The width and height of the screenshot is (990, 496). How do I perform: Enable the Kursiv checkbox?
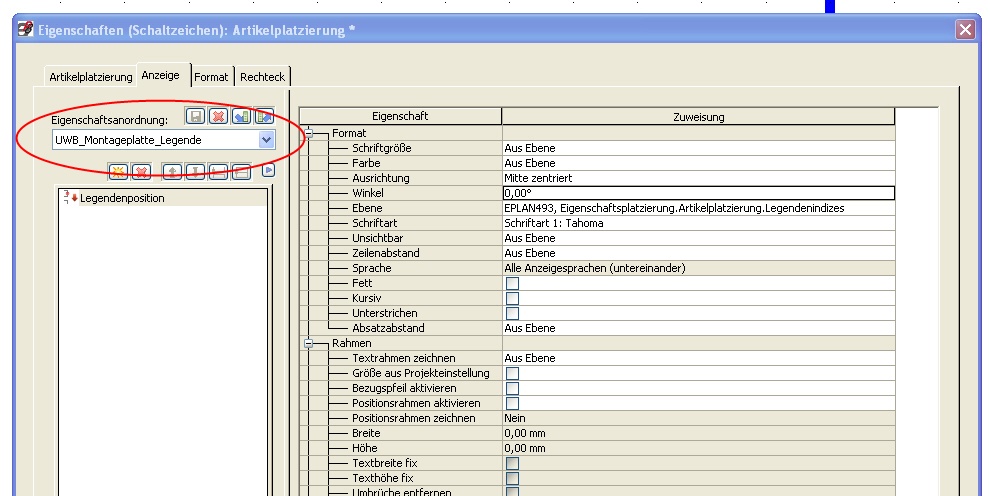pyautogui.click(x=513, y=298)
